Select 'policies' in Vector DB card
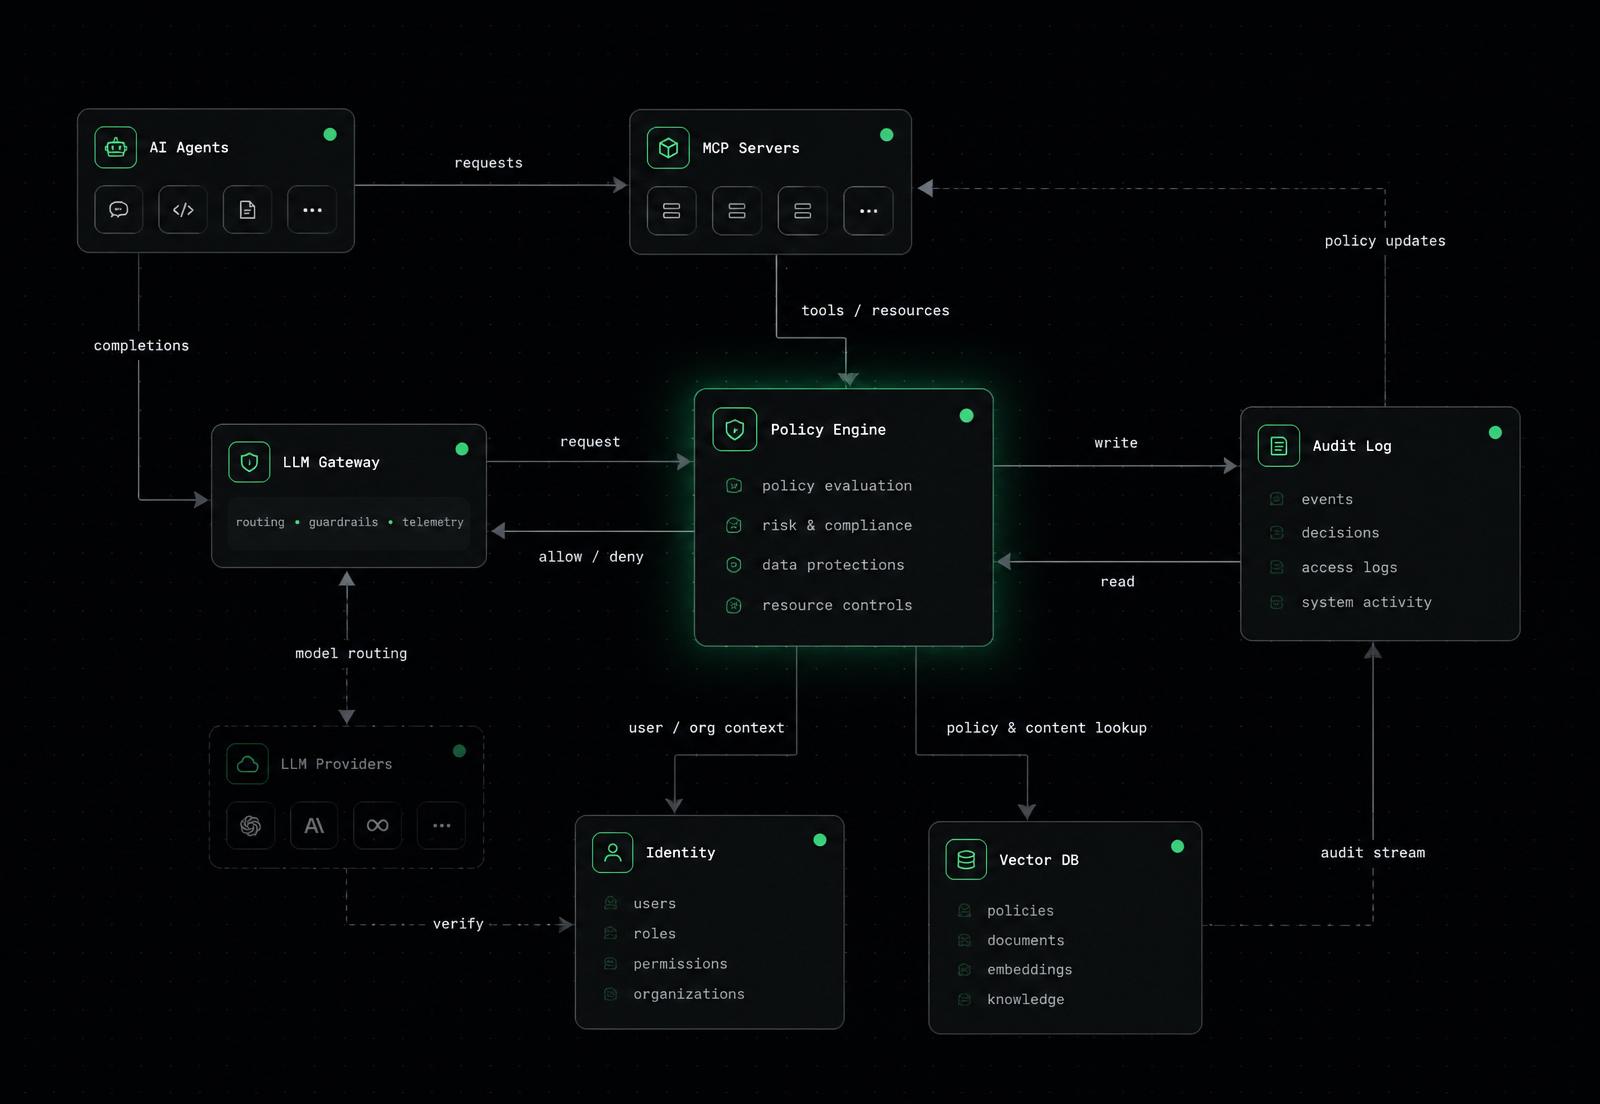The height and width of the screenshot is (1104, 1600). [x=1020, y=911]
